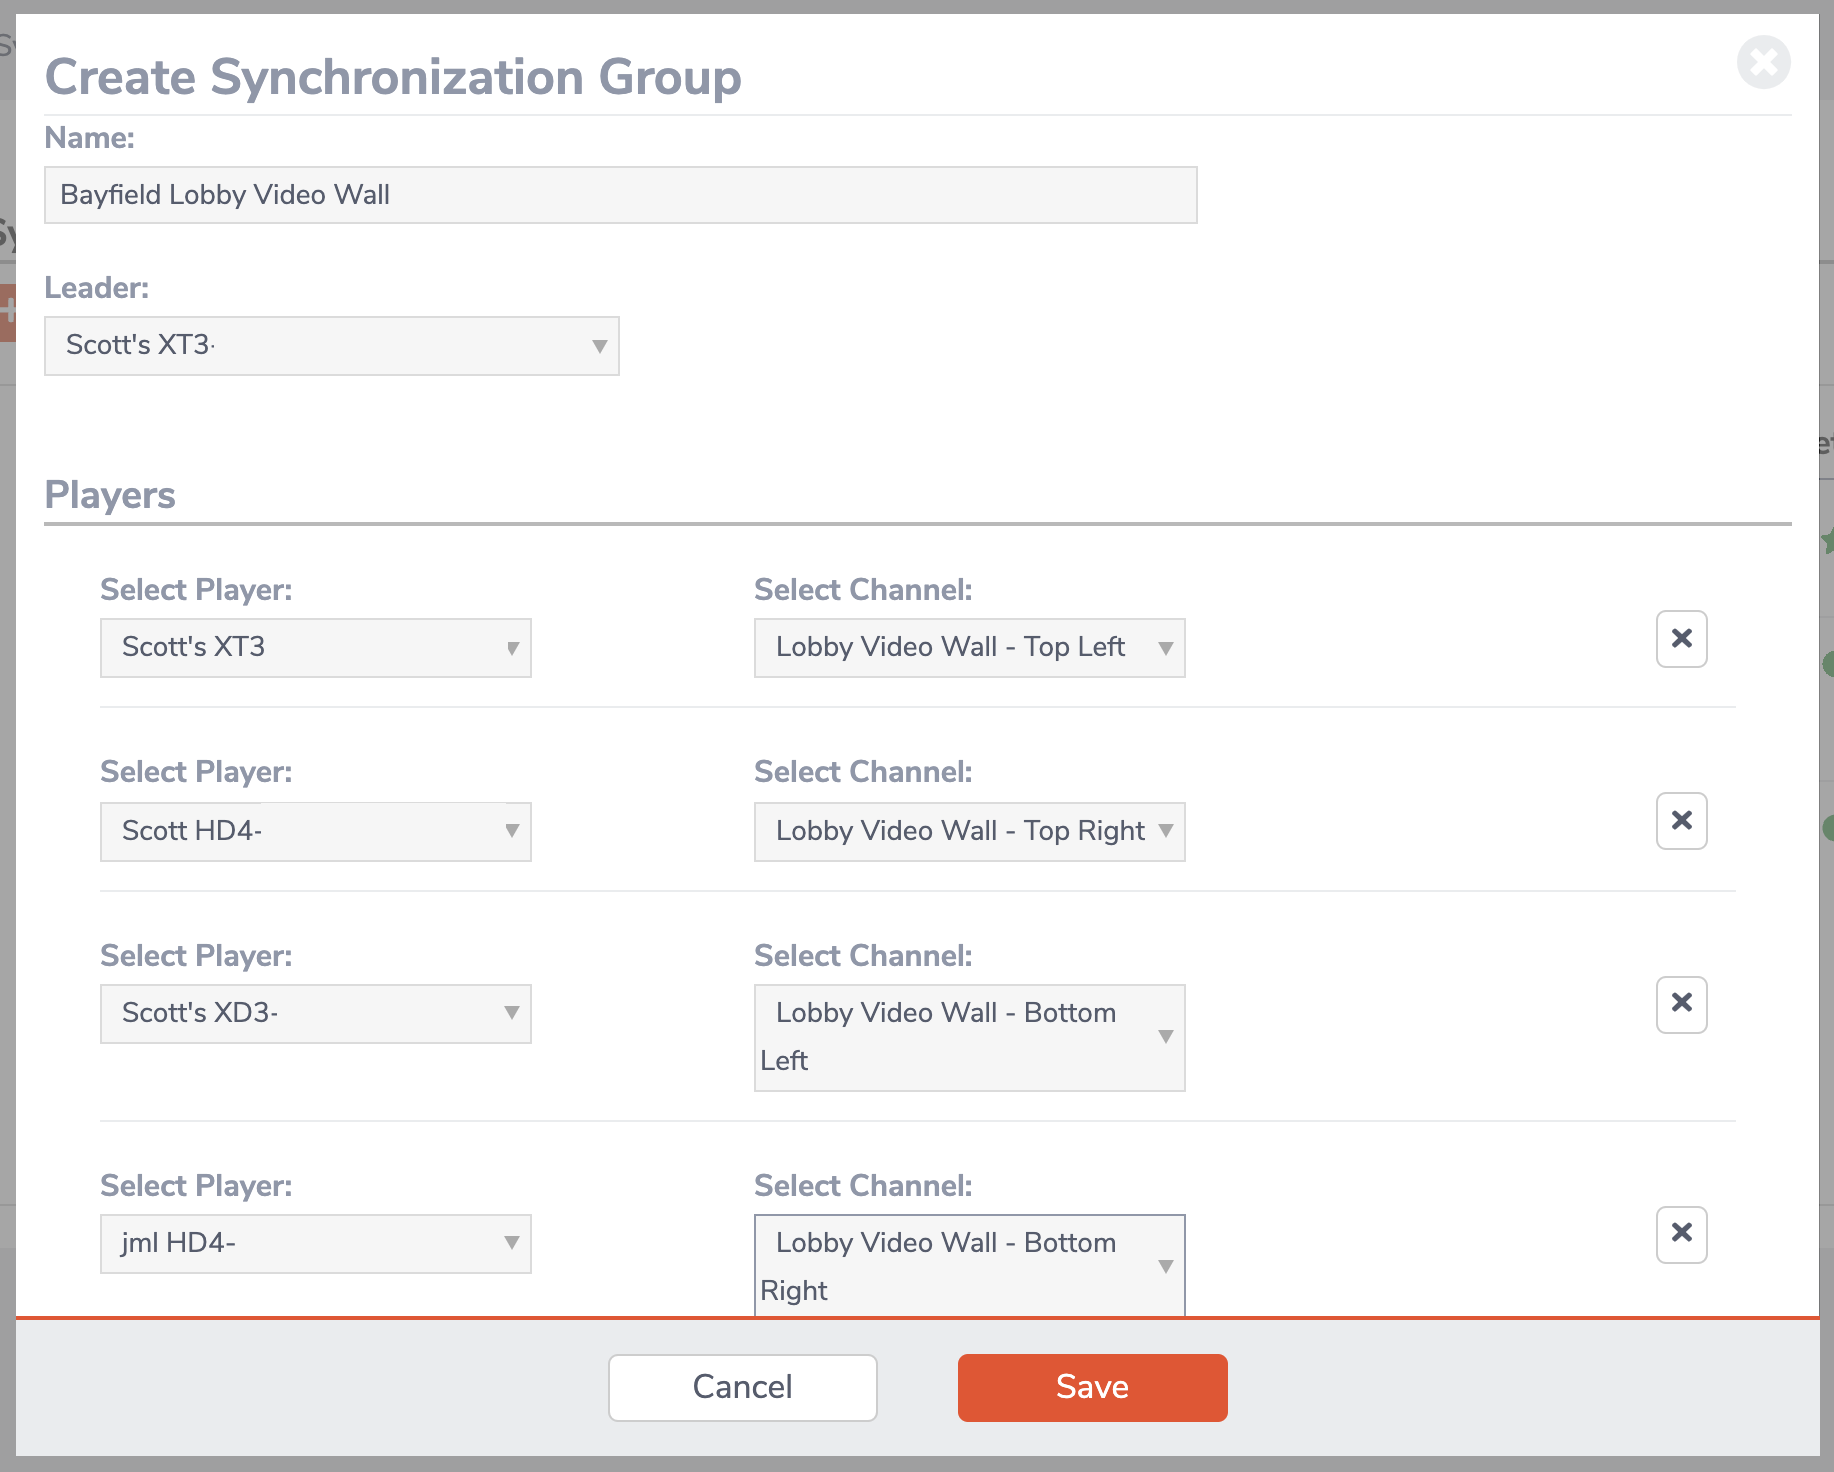Edit the group Name input field
The image size is (1834, 1472).
coord(621,195)
